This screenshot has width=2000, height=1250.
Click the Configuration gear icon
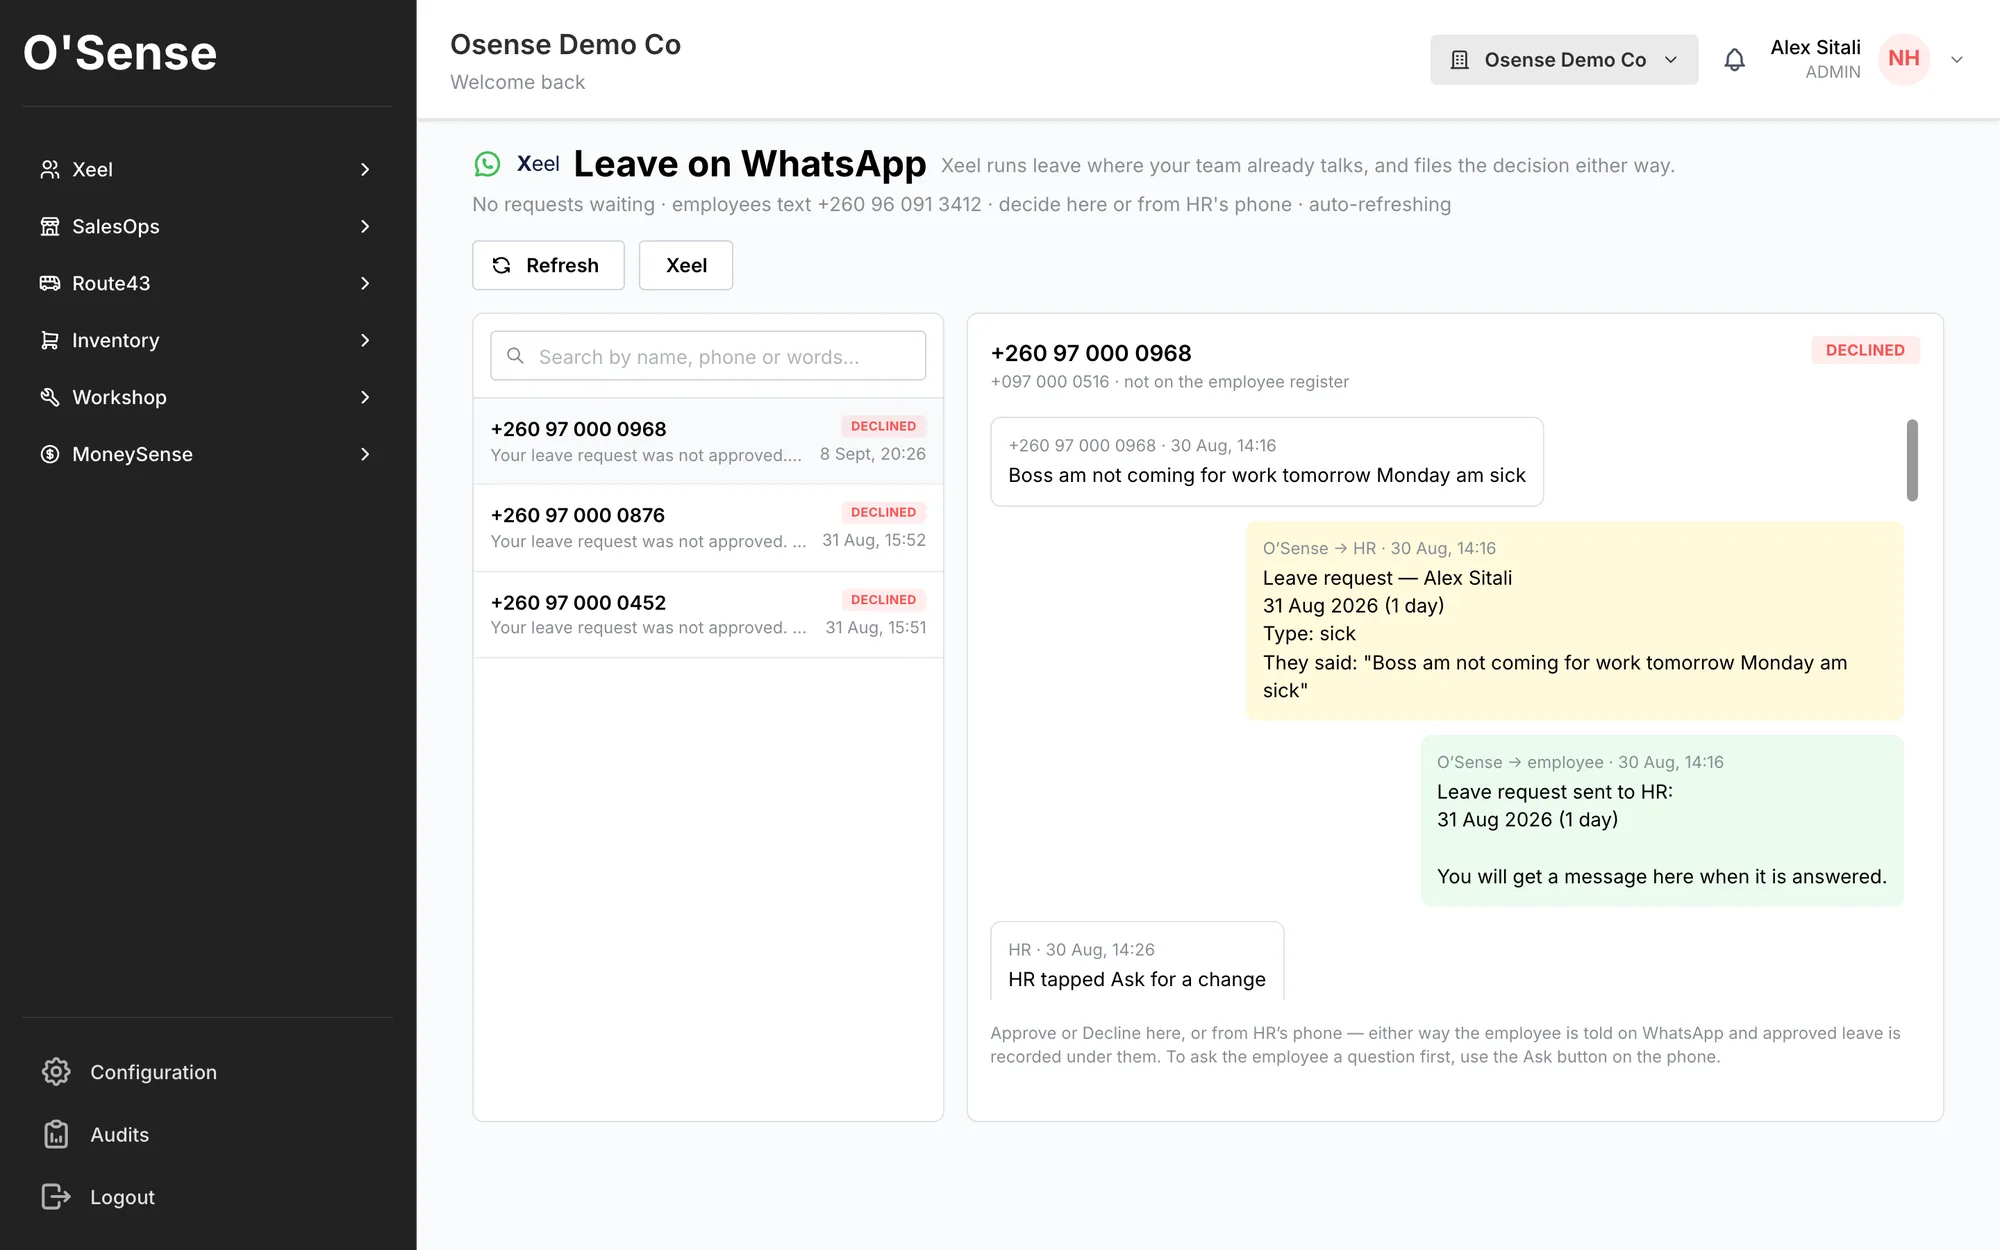56,1072
